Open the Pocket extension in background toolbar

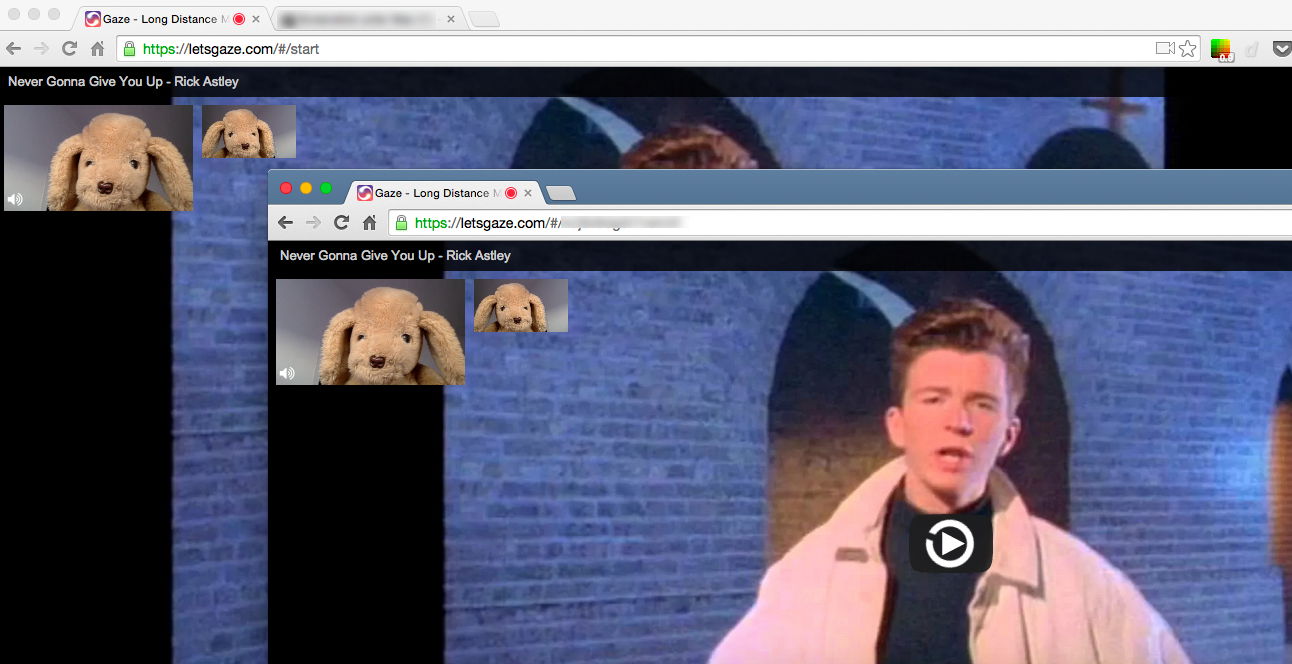1282,48
